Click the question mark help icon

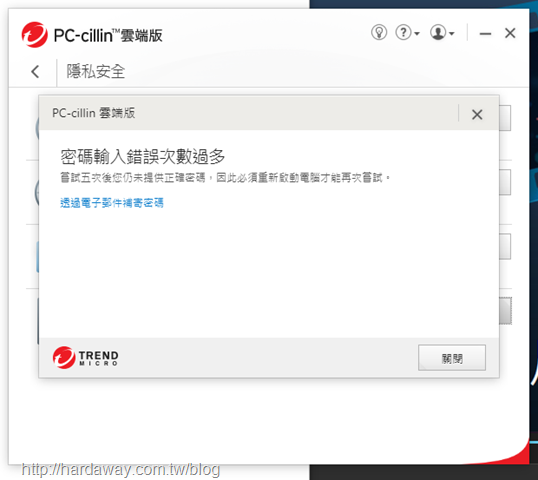pyautogui.click(x=404, y=33)
